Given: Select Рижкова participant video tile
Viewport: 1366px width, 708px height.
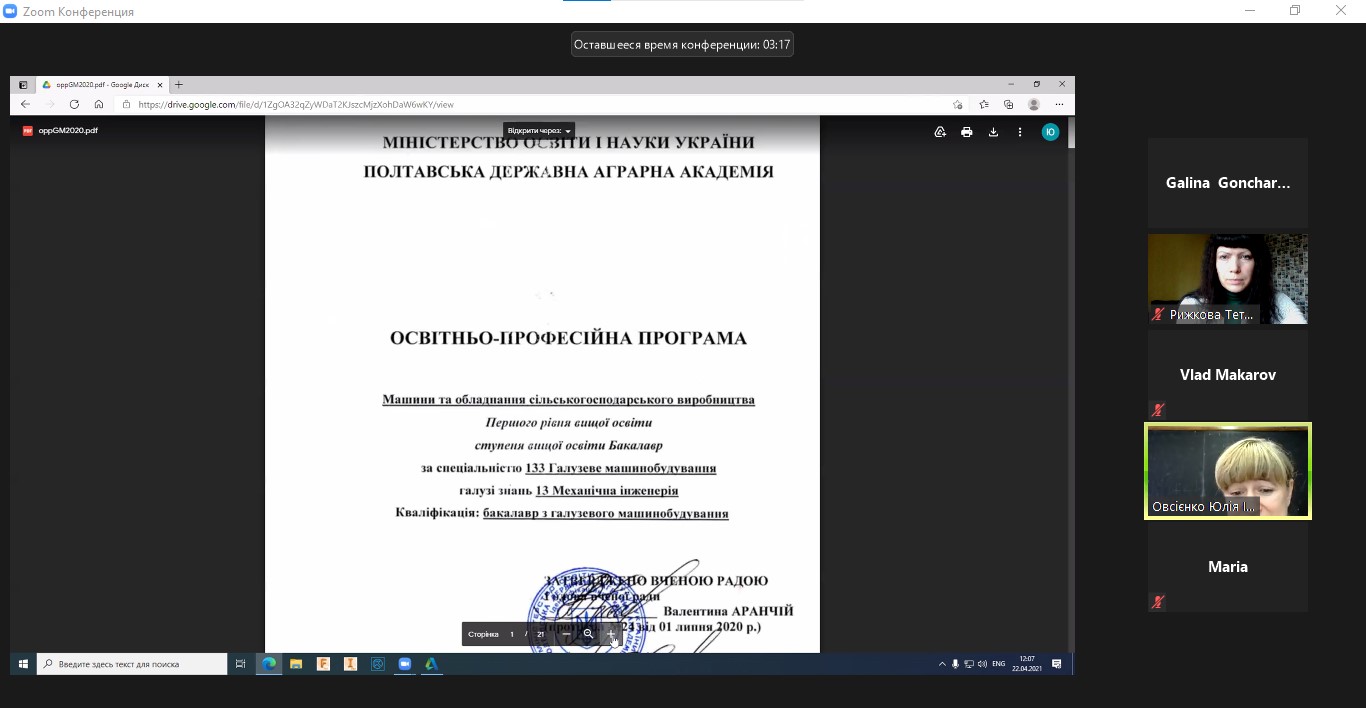Looking at the screenshot, I should pos(1228,279).
